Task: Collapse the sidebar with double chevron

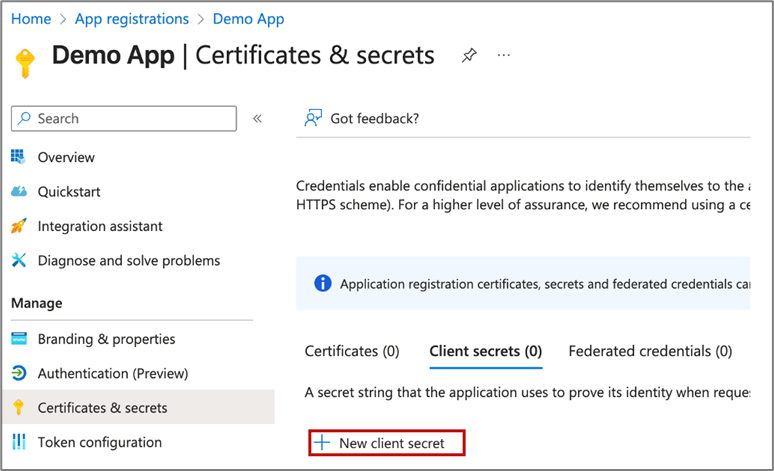Action: click(x=257, y=118)
